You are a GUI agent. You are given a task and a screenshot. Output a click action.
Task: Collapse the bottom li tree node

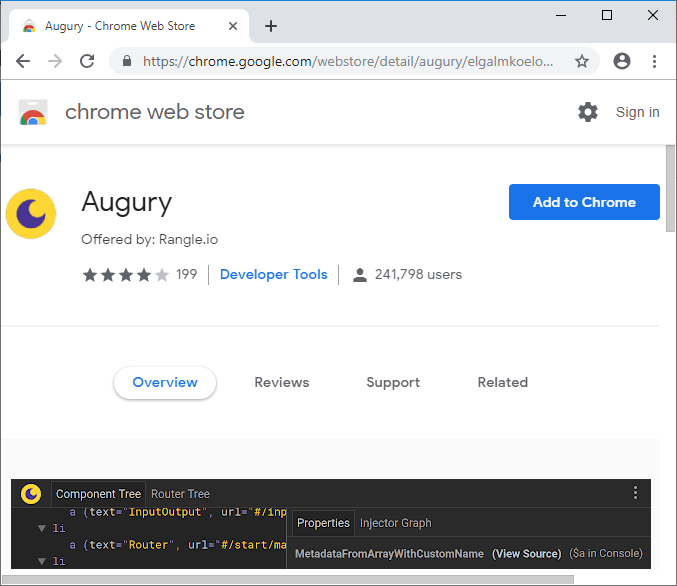[42, 561]
